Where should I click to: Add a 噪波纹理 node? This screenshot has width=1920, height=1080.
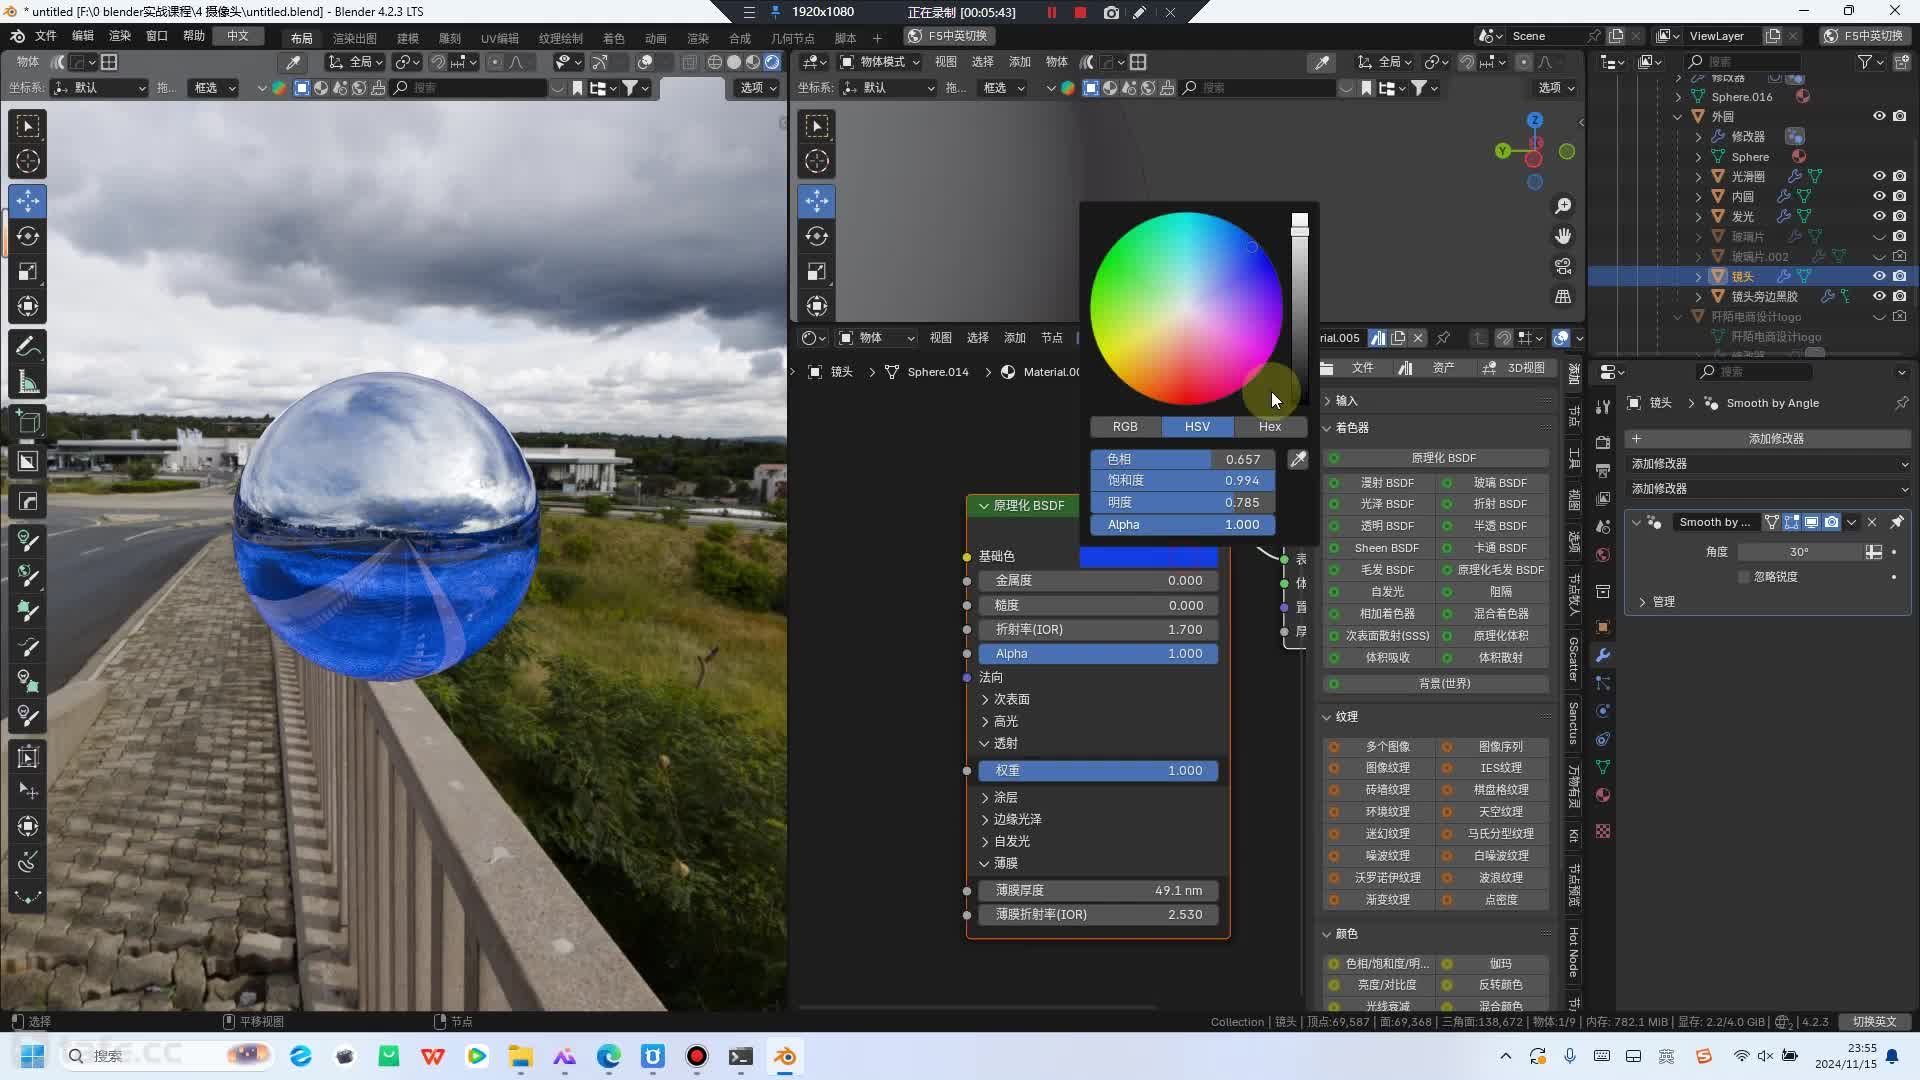pos(1380,856)
